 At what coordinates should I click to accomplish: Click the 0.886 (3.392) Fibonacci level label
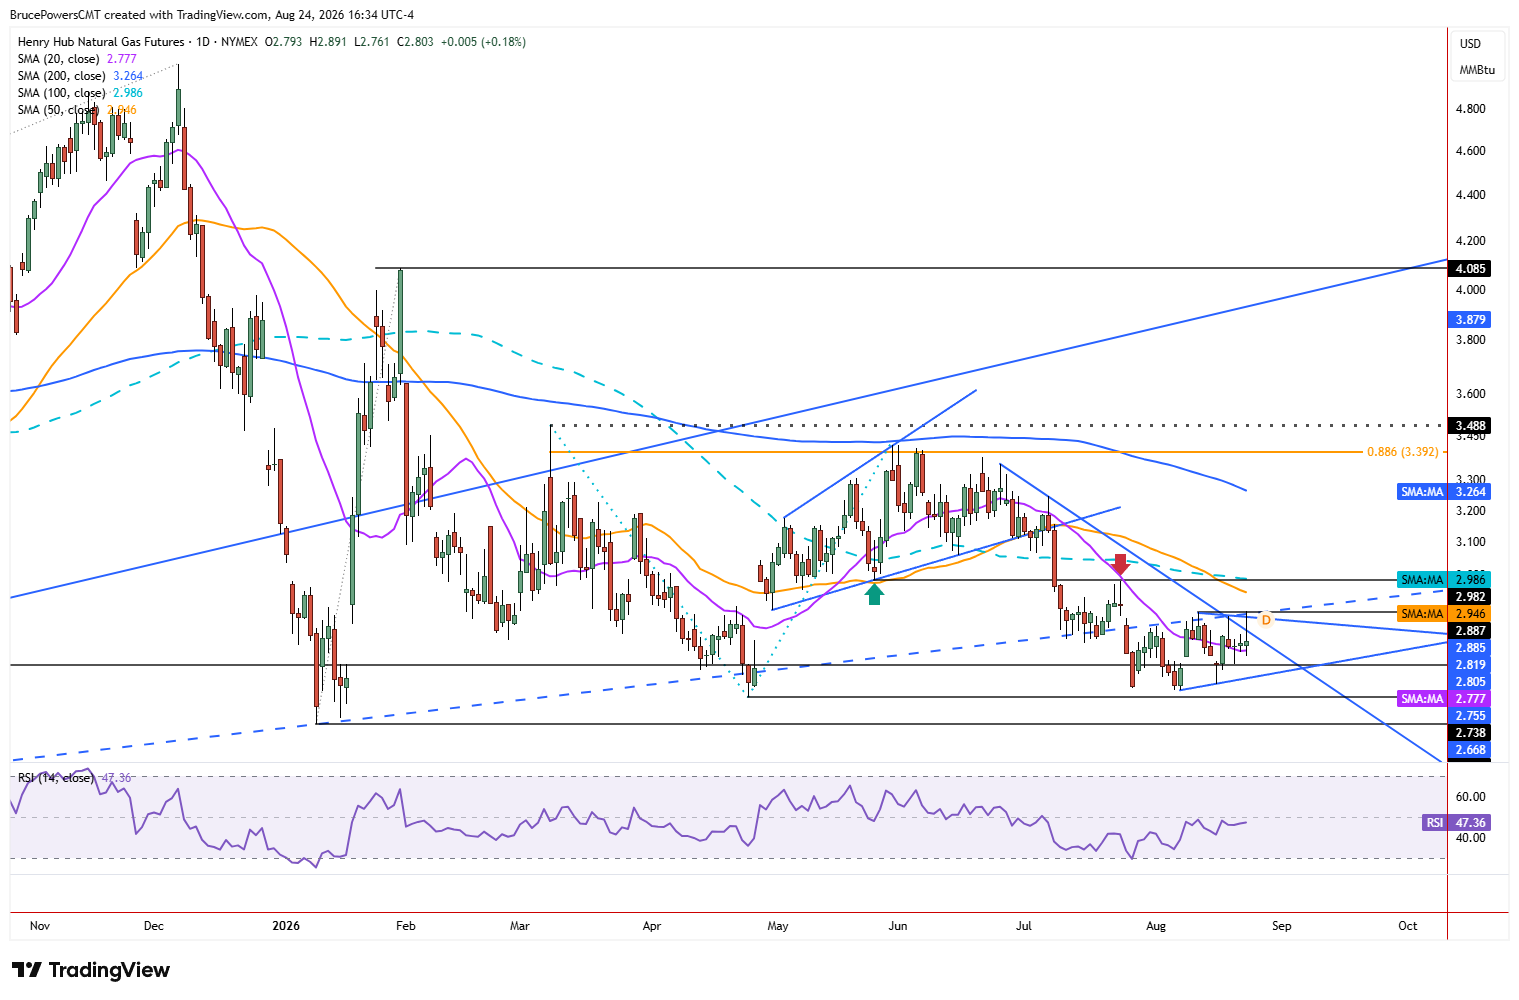pyautogui.click(x=1403, y=452)
